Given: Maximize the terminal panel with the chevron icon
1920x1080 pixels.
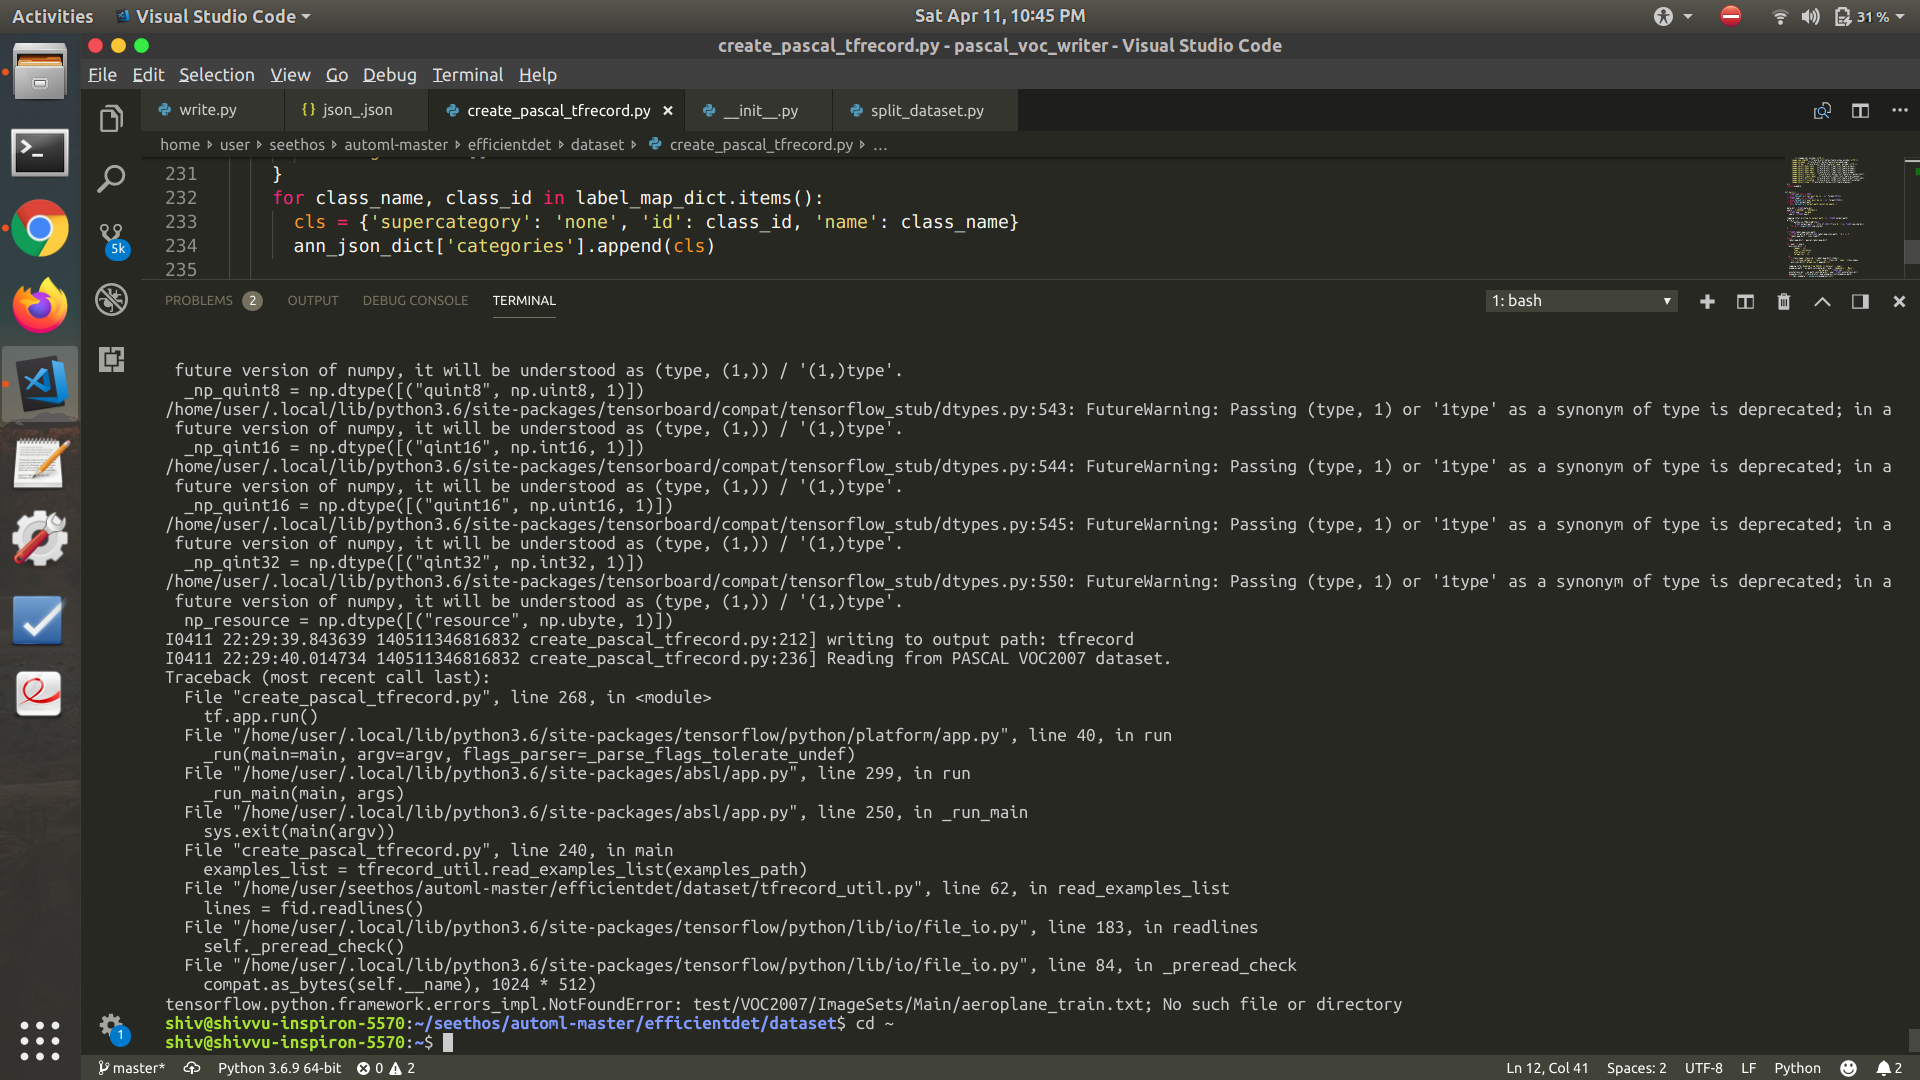Looking at the screenshot, I should click(1822, 301).
